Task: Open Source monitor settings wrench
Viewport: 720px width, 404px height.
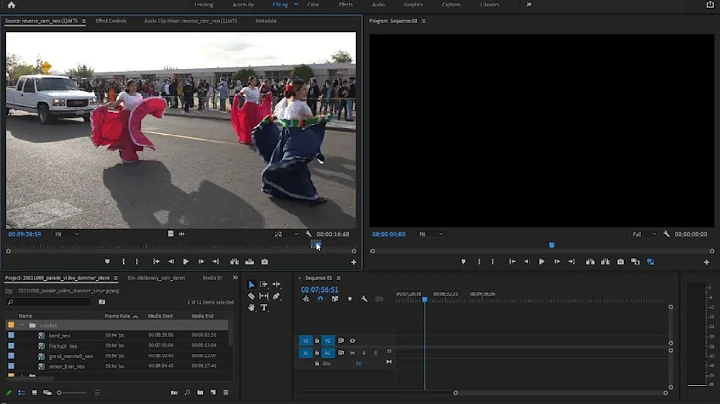Action: (x=308, y=234)
